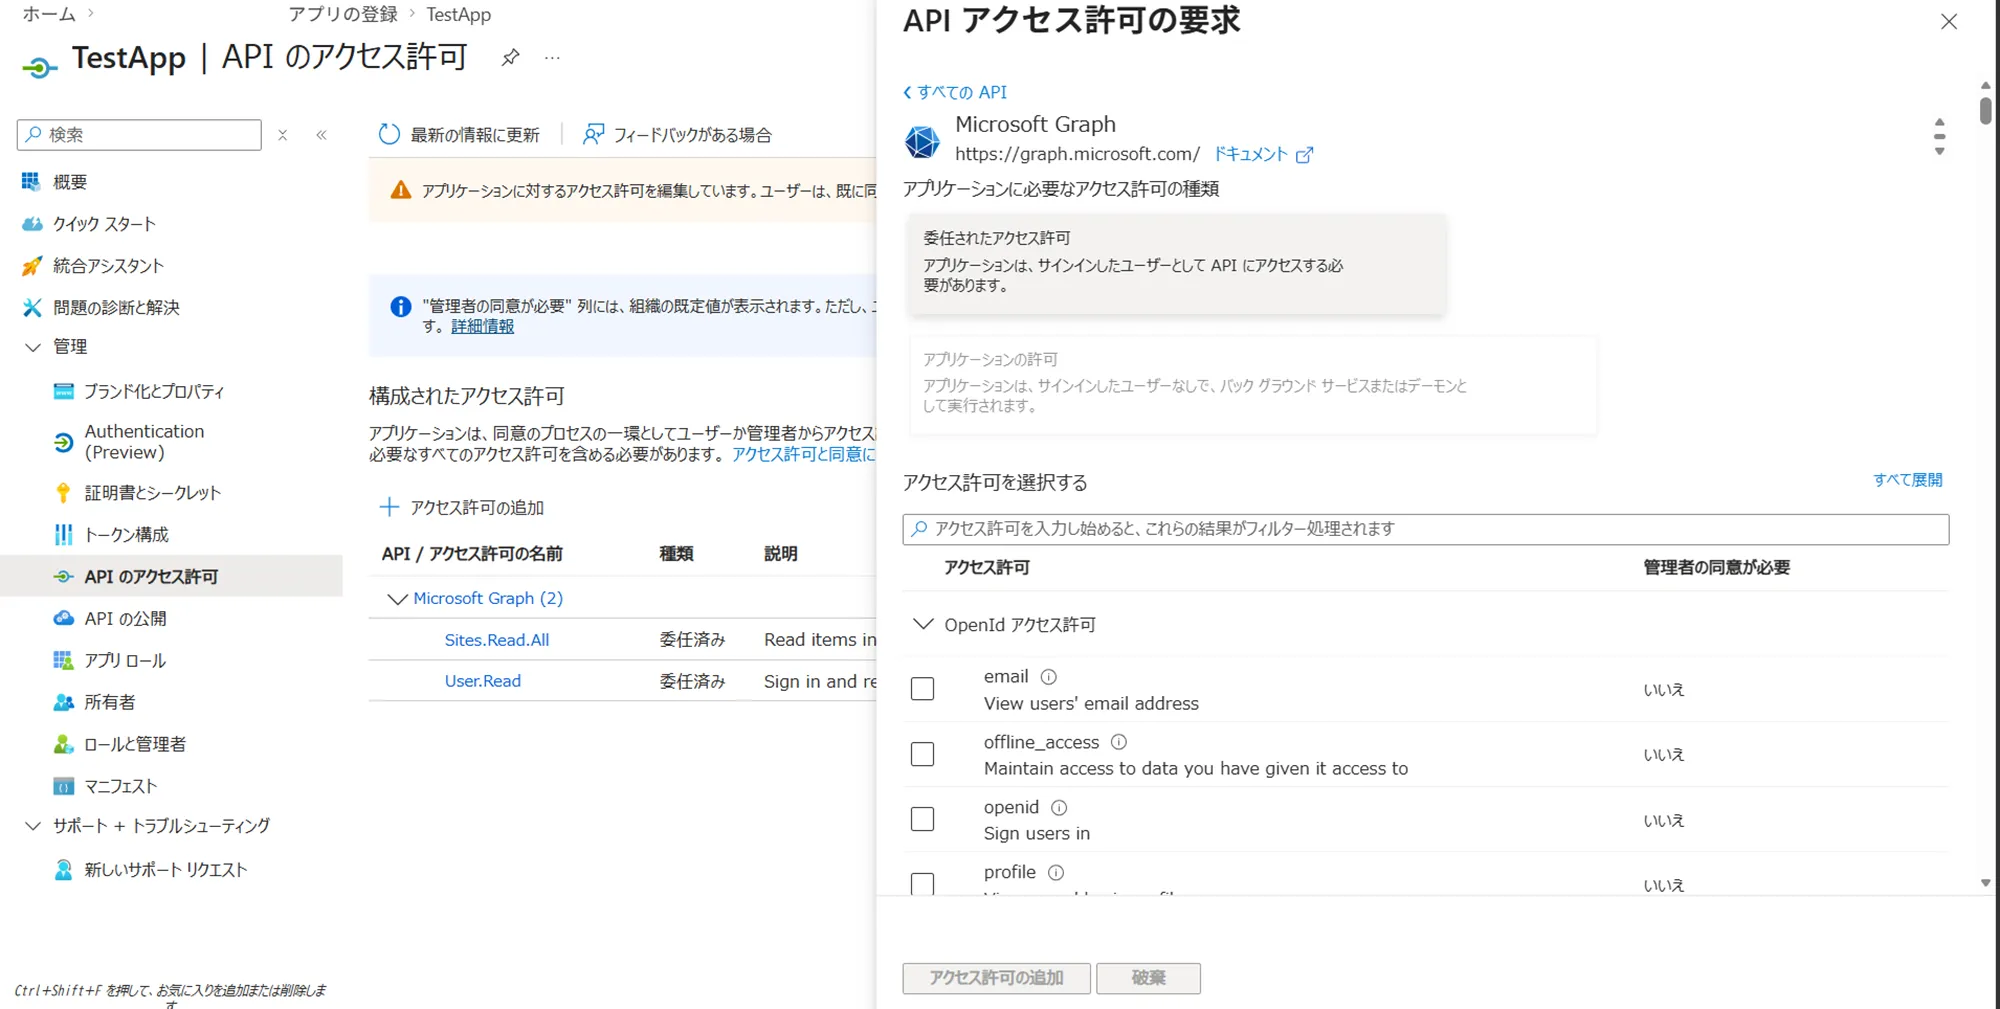Screen dimensions: 2000x1009
Task: Open the ドキュメント link
Action: pos(1263,154)
